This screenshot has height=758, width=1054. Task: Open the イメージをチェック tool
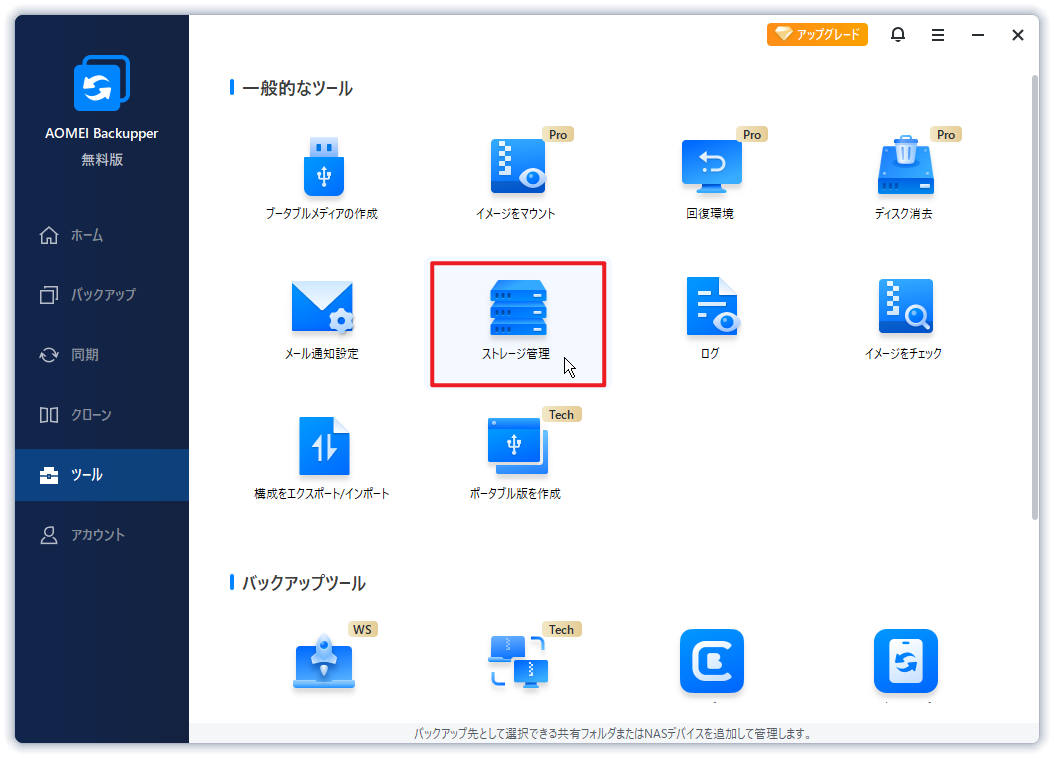[904, 319]
